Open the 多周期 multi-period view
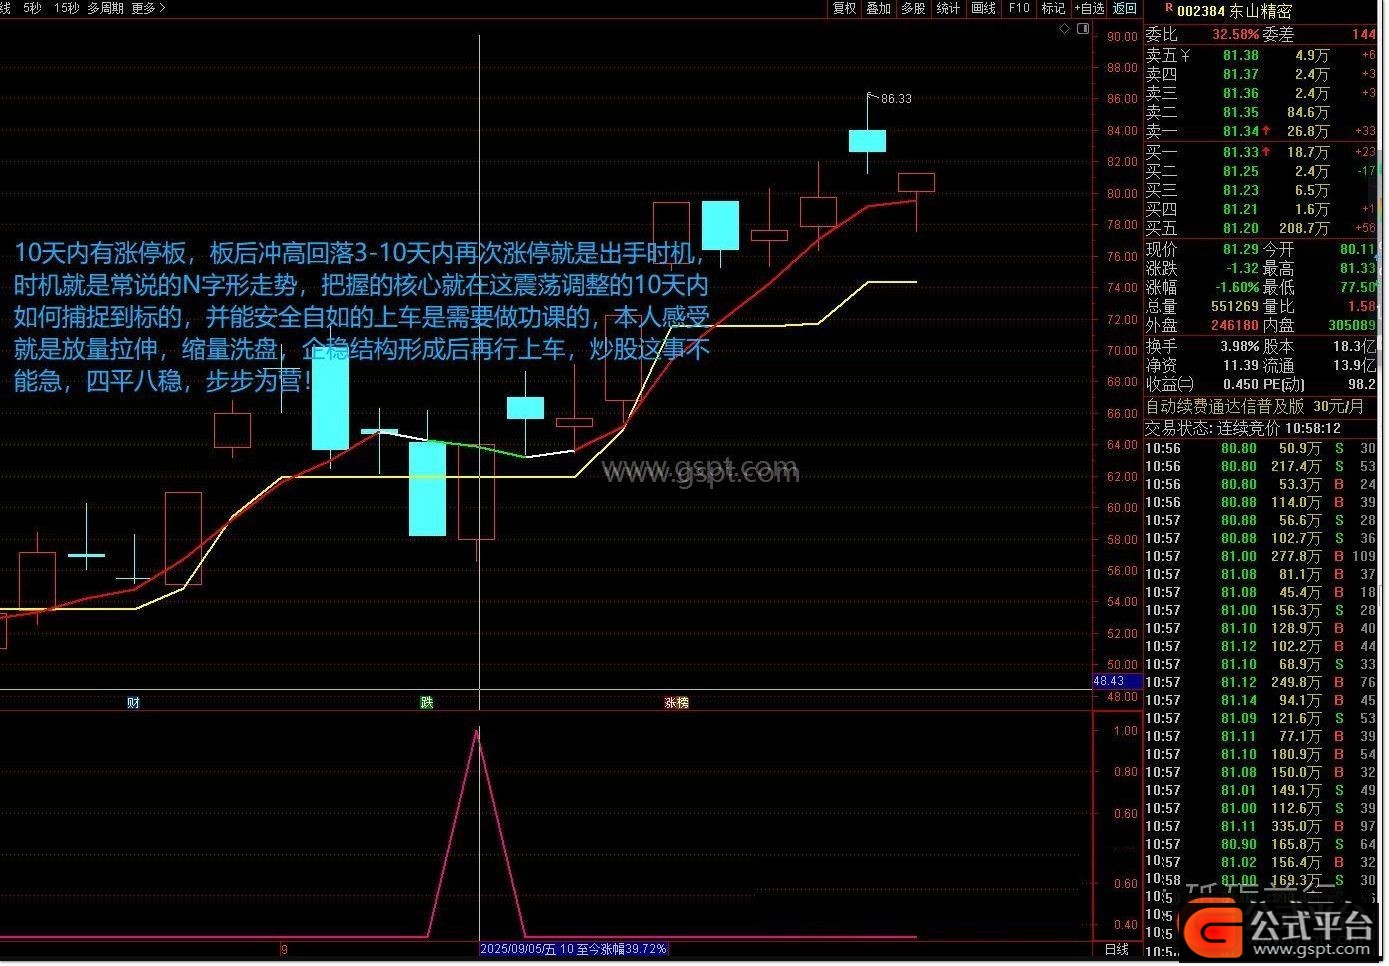Image resolution: width=1389 pixels, height=966 pixels. (105, 8)
